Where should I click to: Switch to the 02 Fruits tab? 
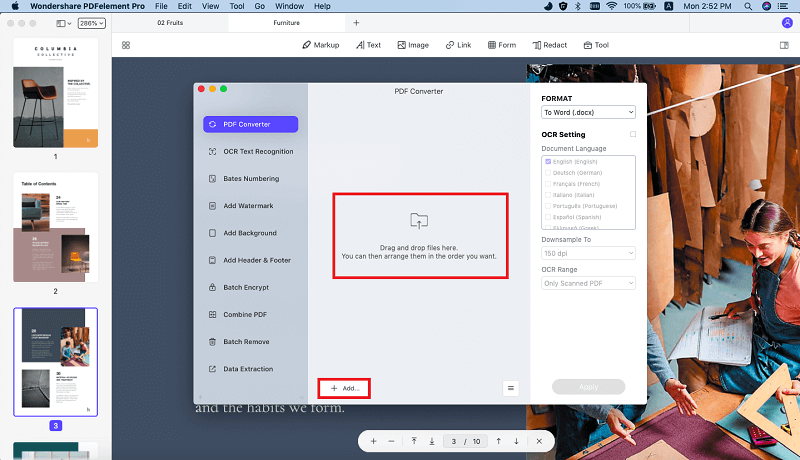tap(170, 22)
